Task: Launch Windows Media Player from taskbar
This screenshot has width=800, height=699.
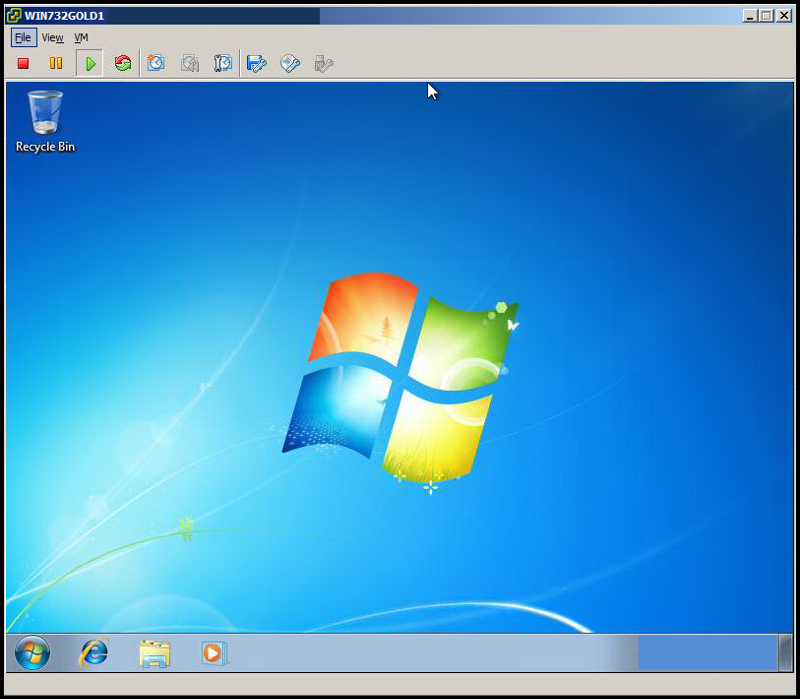Action: click(x=215, y=653)
